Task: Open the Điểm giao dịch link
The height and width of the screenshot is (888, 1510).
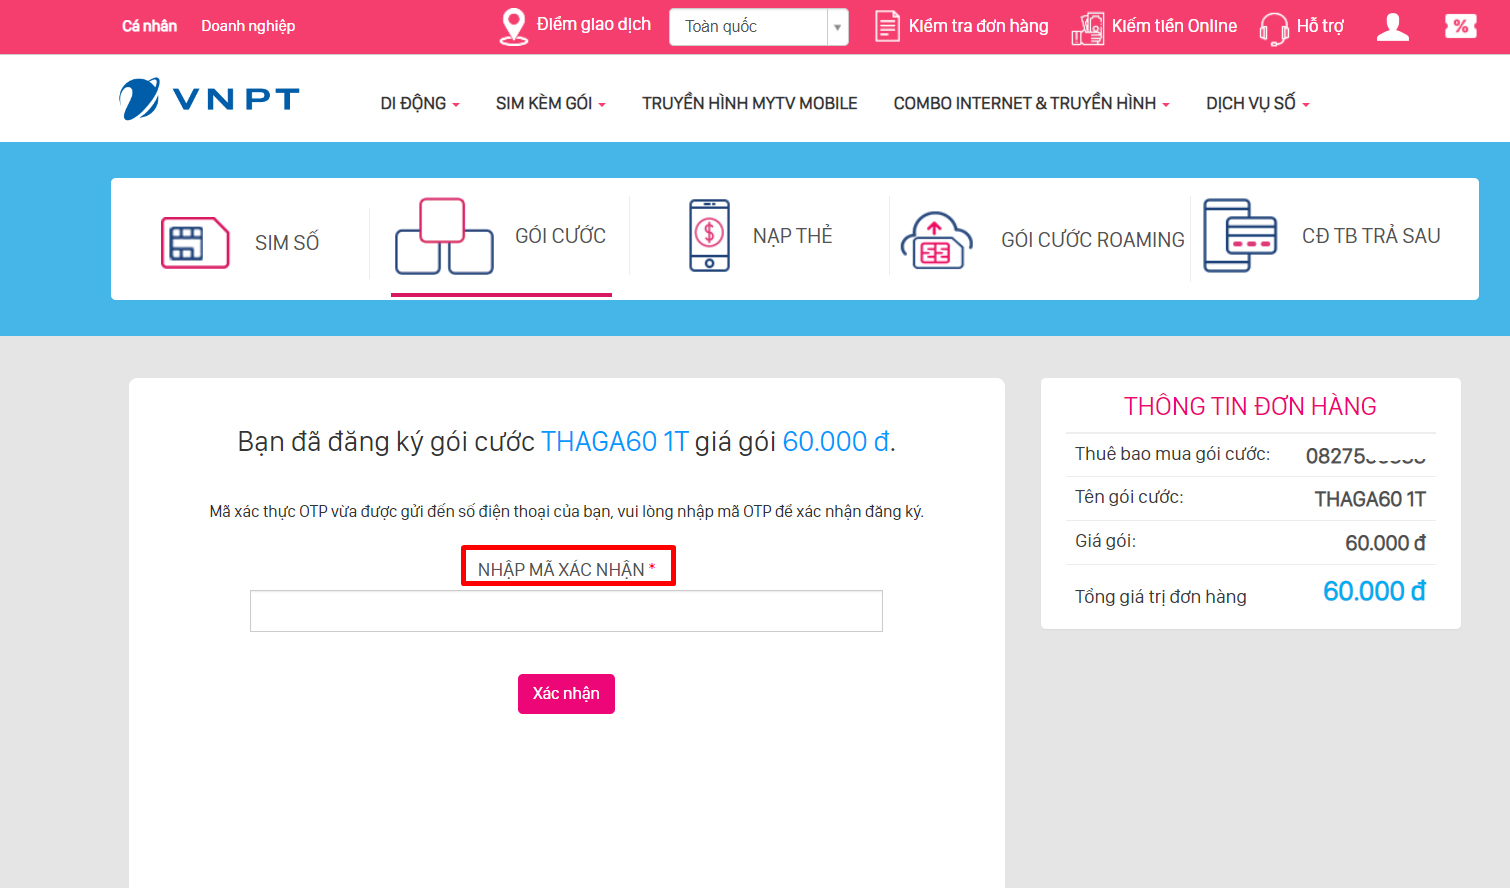Action: 593,24
